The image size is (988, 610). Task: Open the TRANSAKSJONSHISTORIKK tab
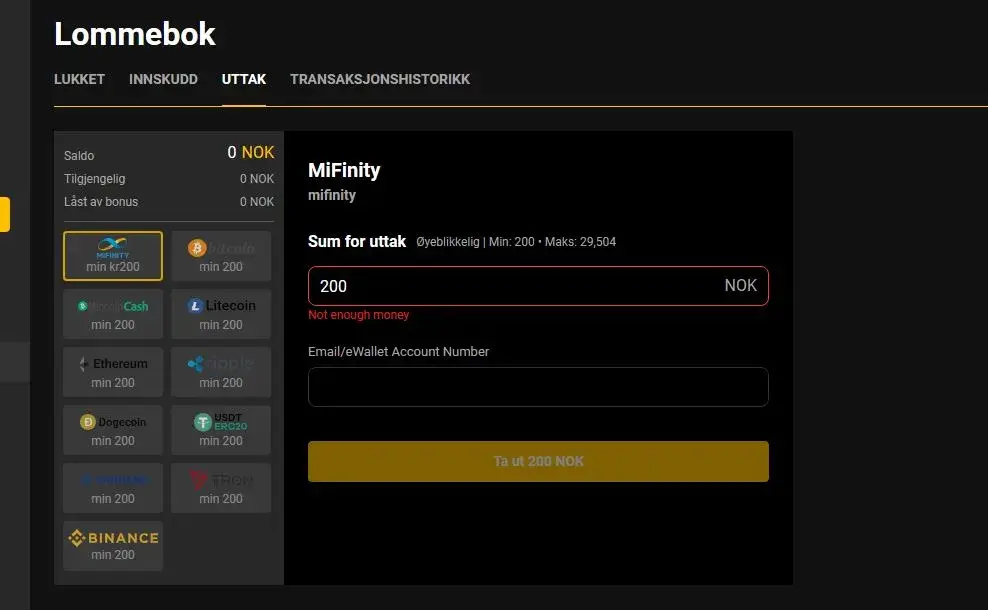[380, 79]
